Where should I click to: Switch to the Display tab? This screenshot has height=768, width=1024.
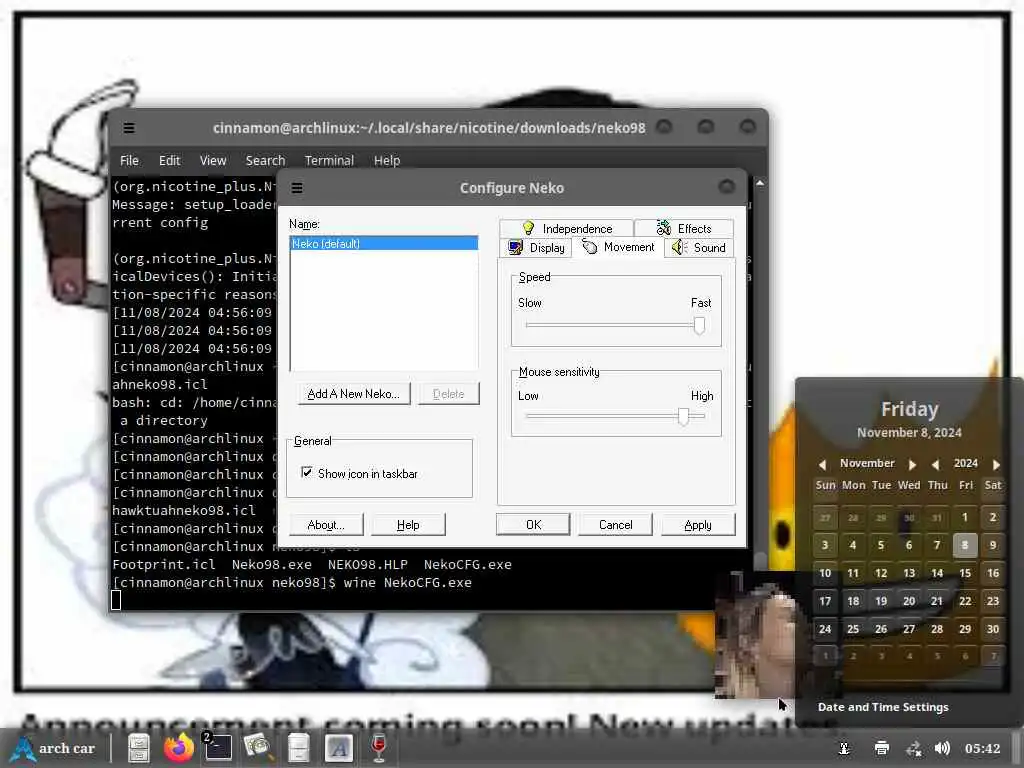(536, 248)
